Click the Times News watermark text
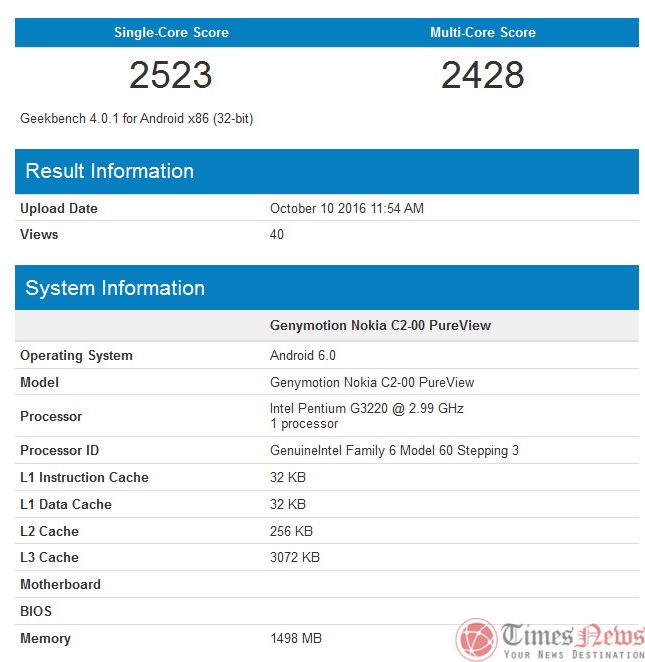Viewport: 645px width, 662px height. pos(573,640)
